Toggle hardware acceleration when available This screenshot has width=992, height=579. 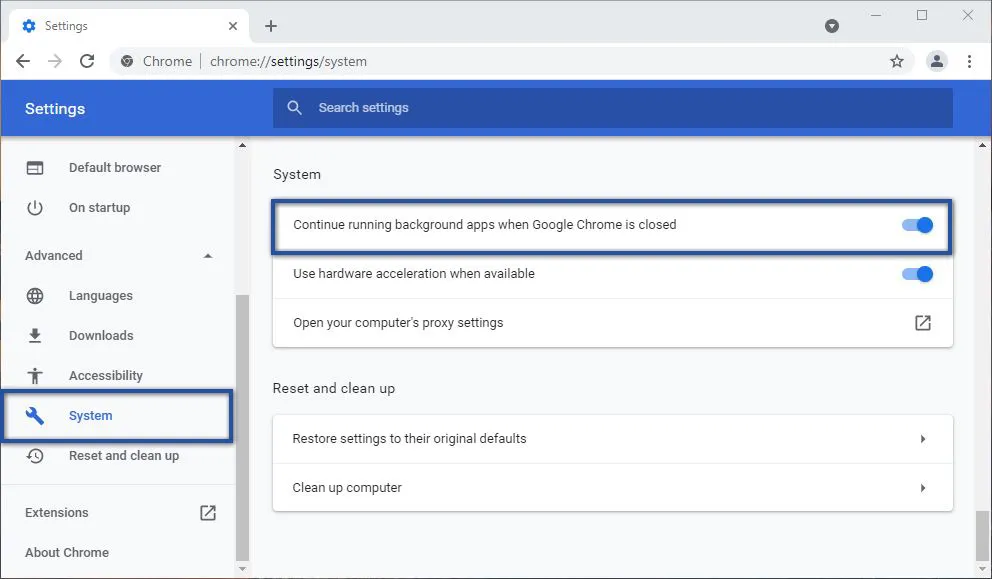point(916,273)
